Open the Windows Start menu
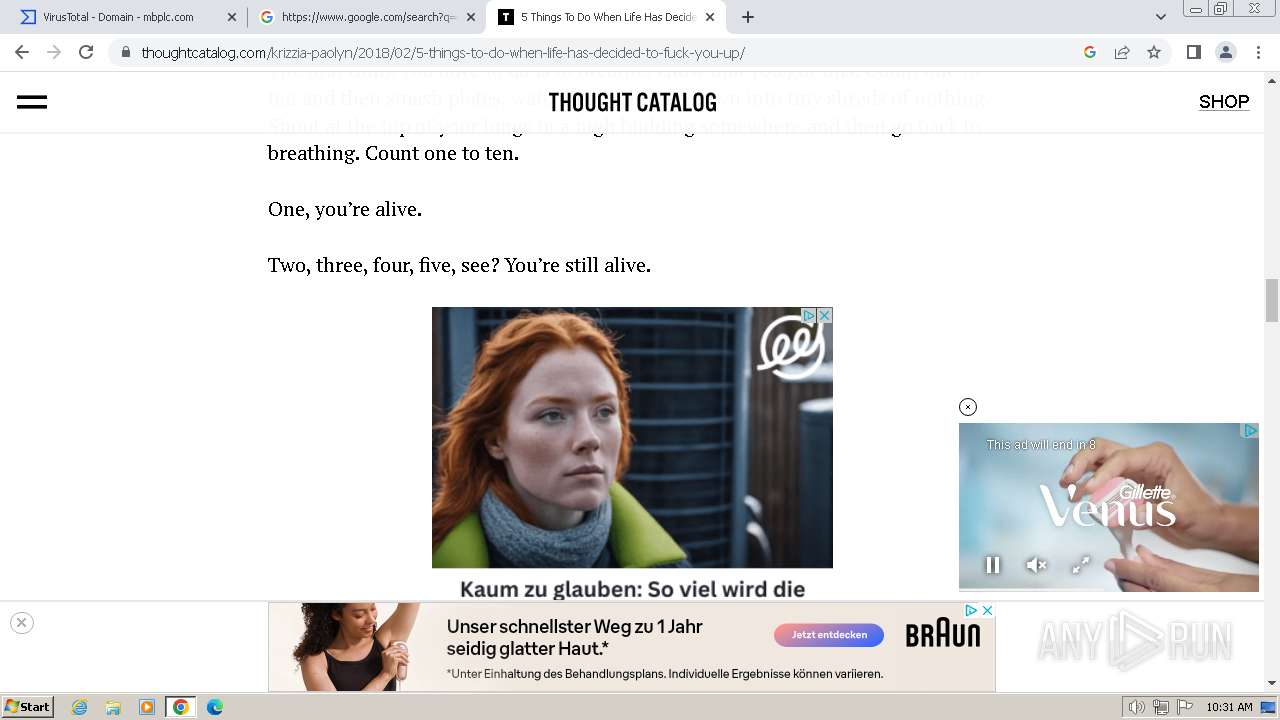Image resolution: width=1280 pixels, height=720 pixels. (x=28, y=707)
